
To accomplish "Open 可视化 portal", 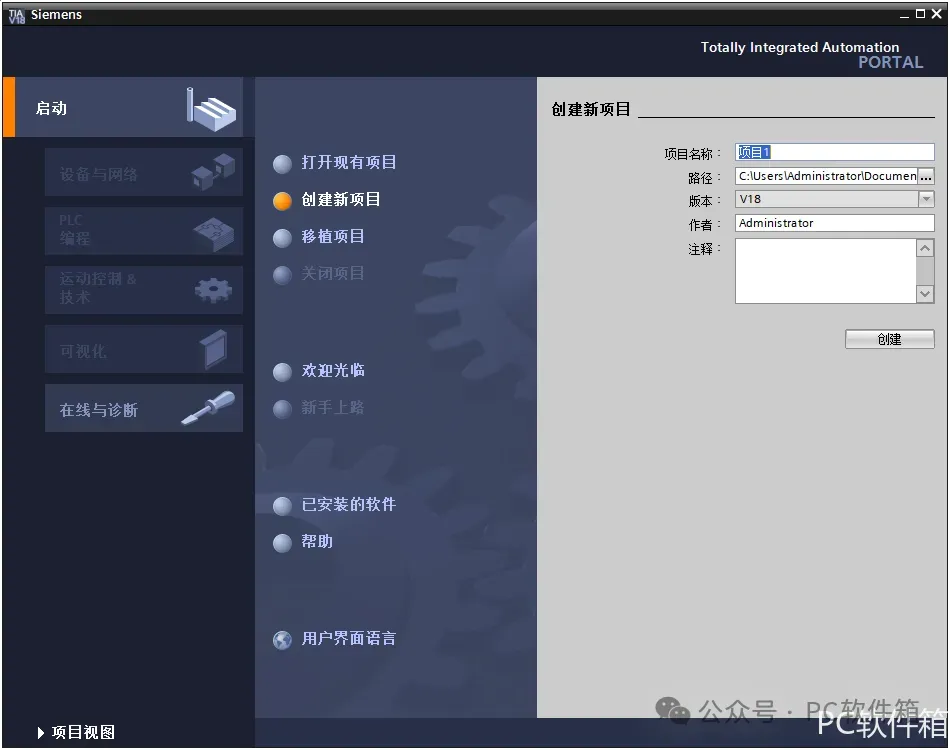I will [x=144, y=349].
